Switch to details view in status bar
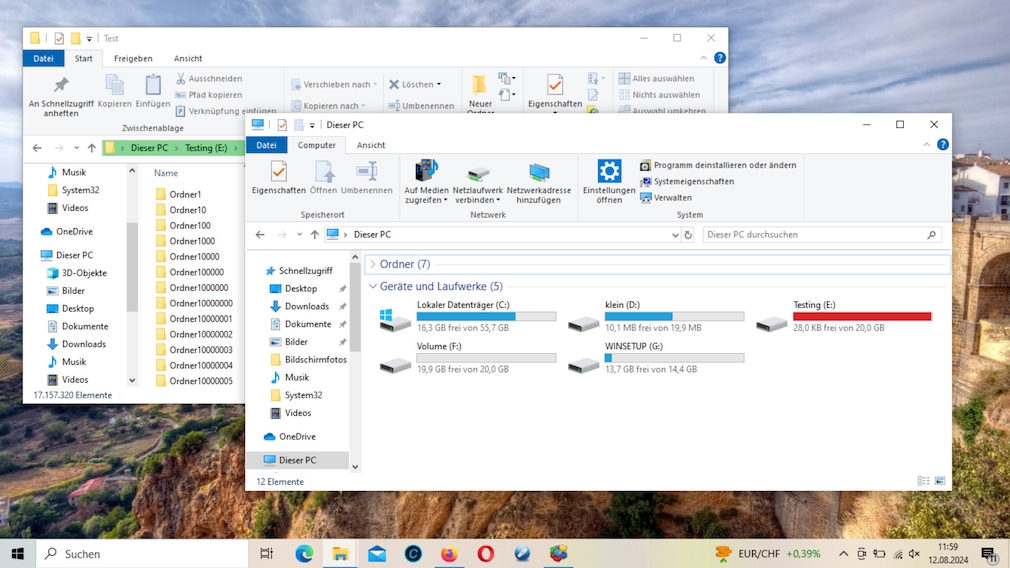This screenshot has height=568, width=1010. (924, 481)
